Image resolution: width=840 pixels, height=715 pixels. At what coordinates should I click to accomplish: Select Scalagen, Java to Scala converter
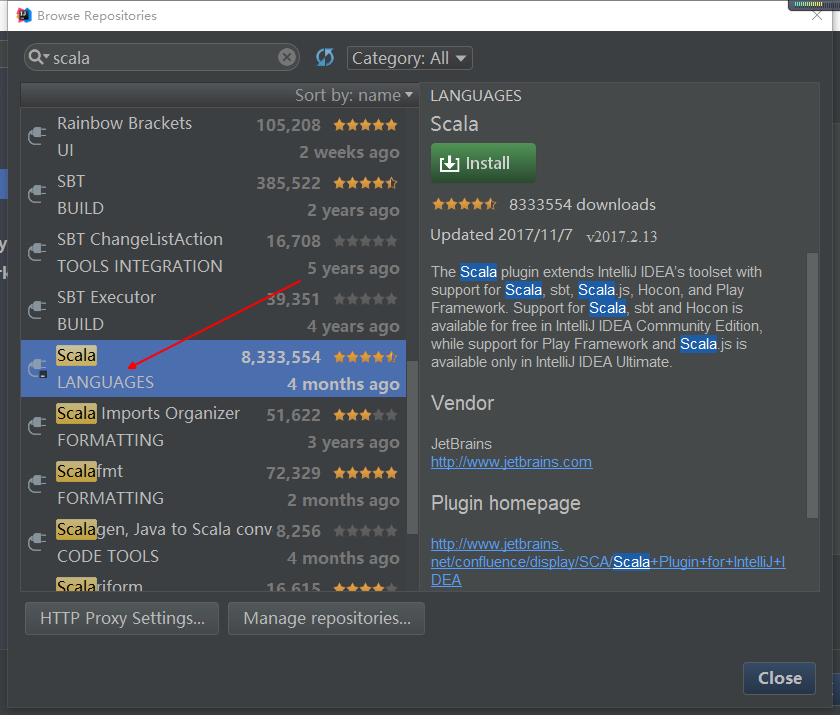point(213,541)
